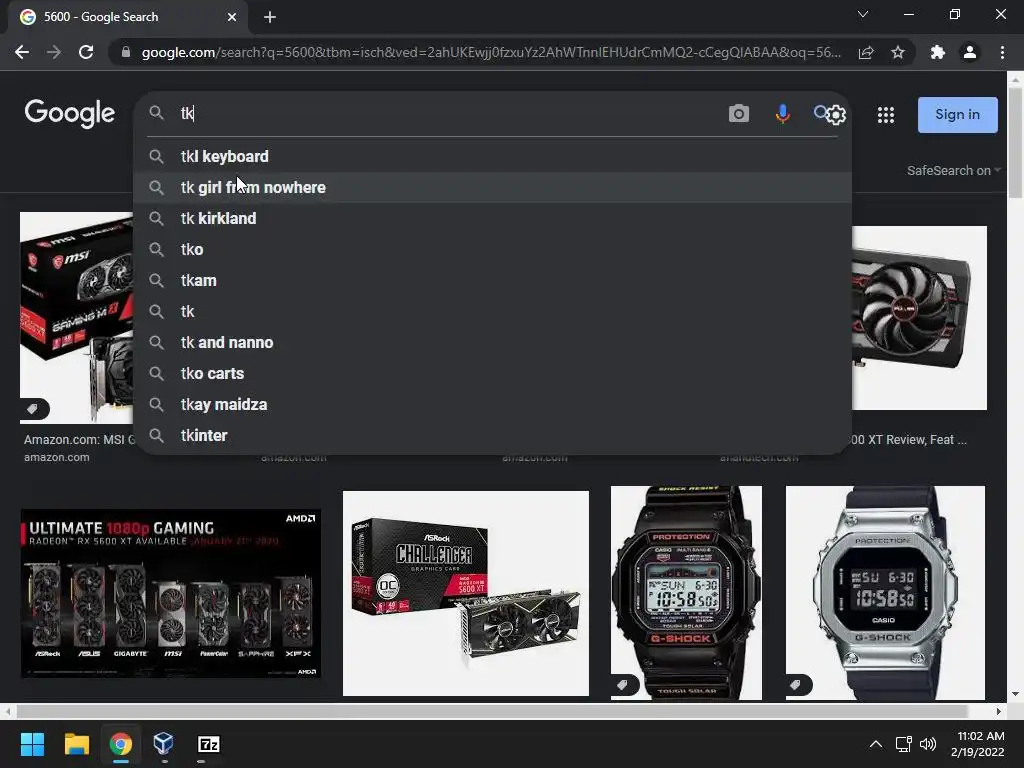Screen dimensions: 1024x768
Task: Click product tag icon on MSI image
Action: 33,409
